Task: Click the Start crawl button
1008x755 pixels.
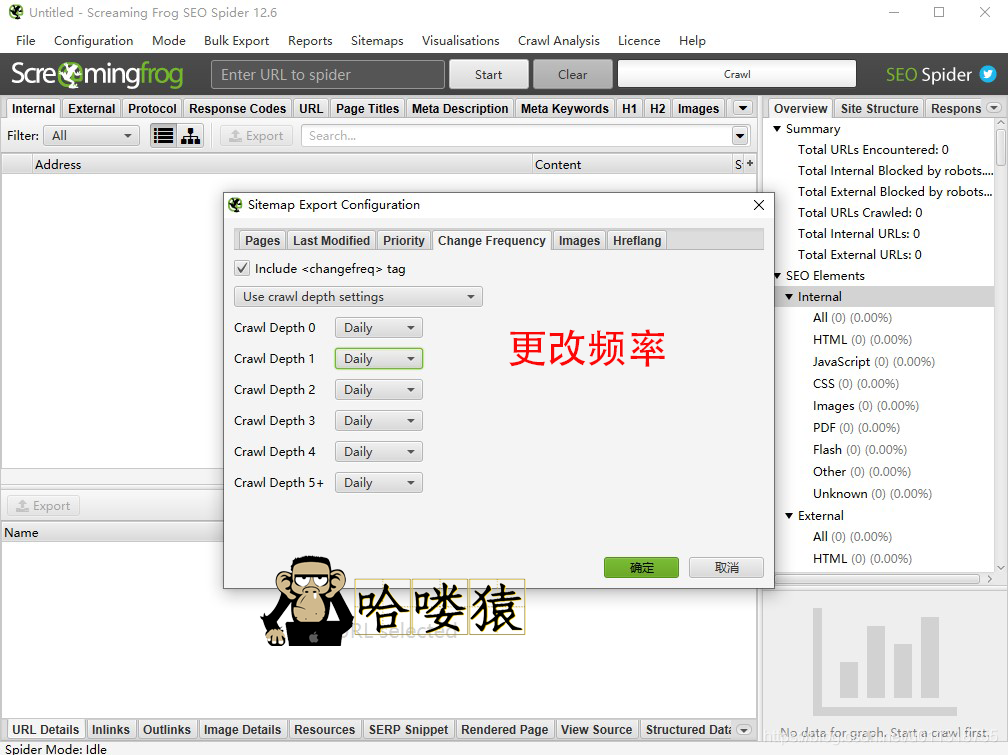Action: pyautogui.click(x=489, y=75)
